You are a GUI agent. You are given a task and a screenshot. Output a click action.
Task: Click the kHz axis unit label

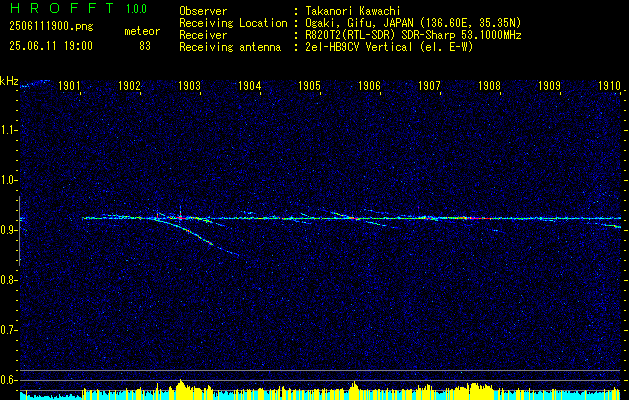[x=9, y=81]
